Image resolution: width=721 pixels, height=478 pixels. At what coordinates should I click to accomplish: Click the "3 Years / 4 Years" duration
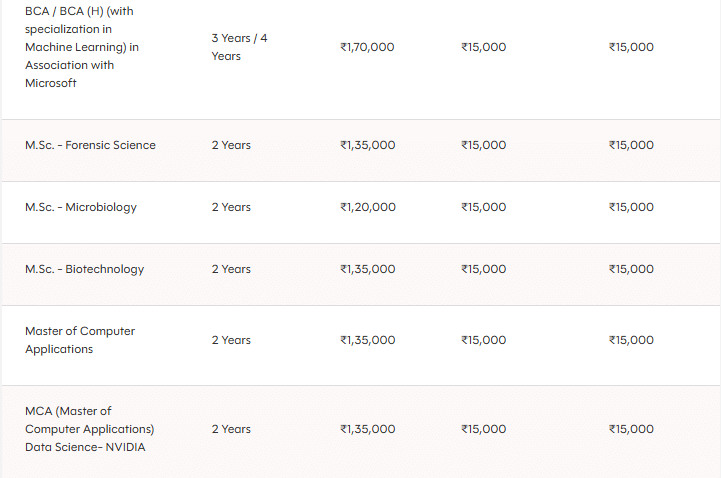(239, 47)
